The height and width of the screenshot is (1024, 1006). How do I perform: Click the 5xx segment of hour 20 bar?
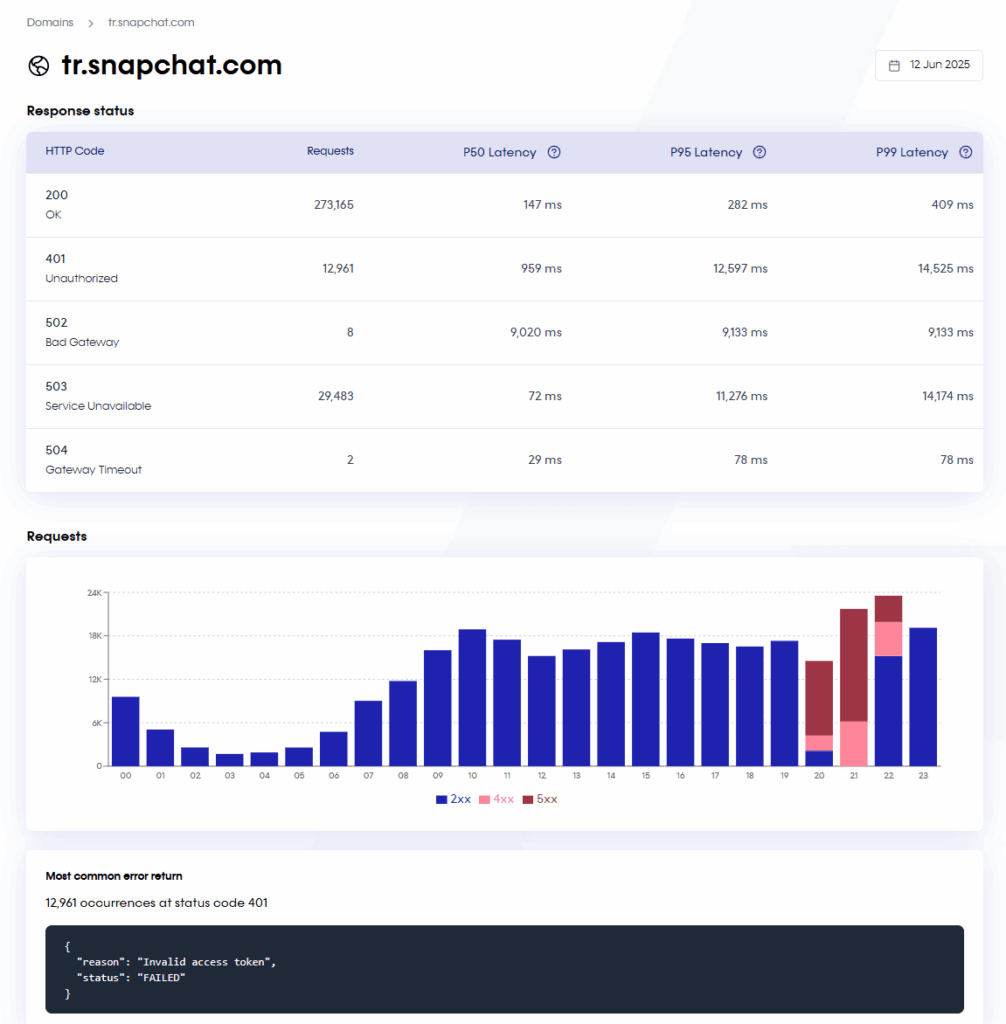click(x=819, y=699)
